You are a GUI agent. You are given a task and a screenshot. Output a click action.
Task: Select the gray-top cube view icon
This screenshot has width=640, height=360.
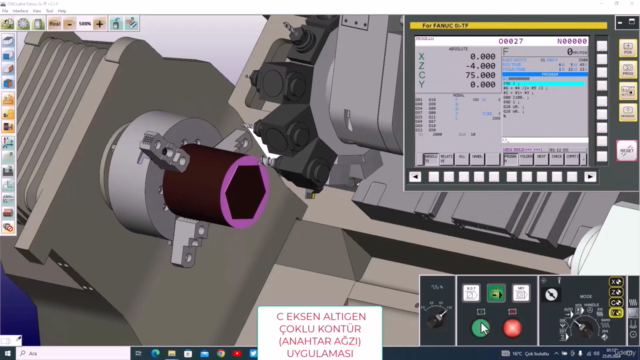[8, 41]
